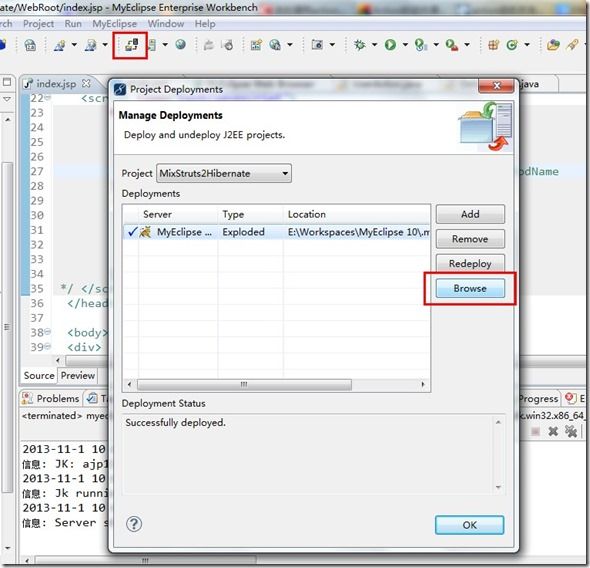Open the New Java Class dropdown arrow
Image resolution: width=590 pixels, height=568 pixels.
[527, 44]
